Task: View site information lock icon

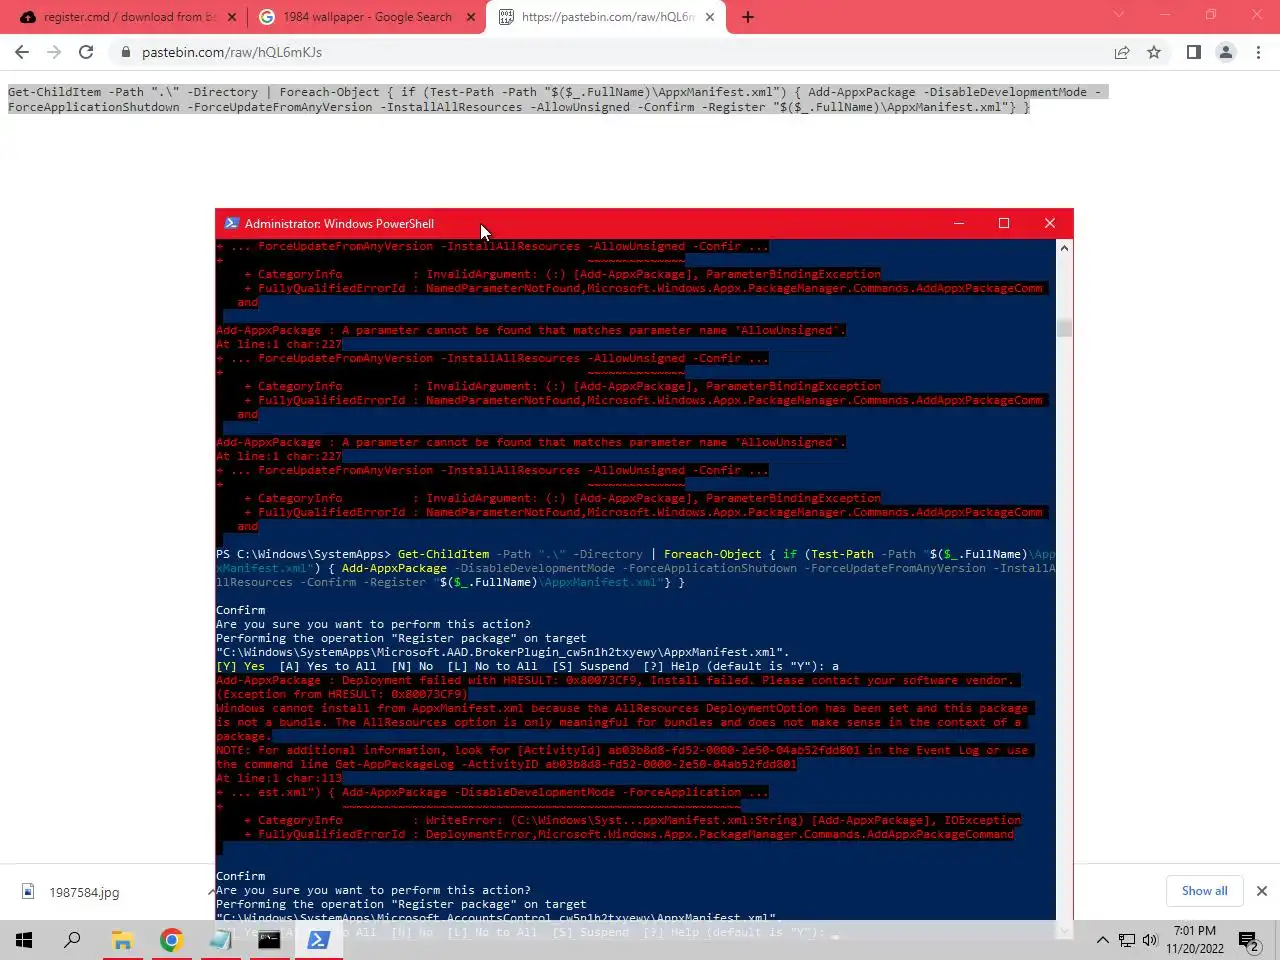Action: coord(125,52)
